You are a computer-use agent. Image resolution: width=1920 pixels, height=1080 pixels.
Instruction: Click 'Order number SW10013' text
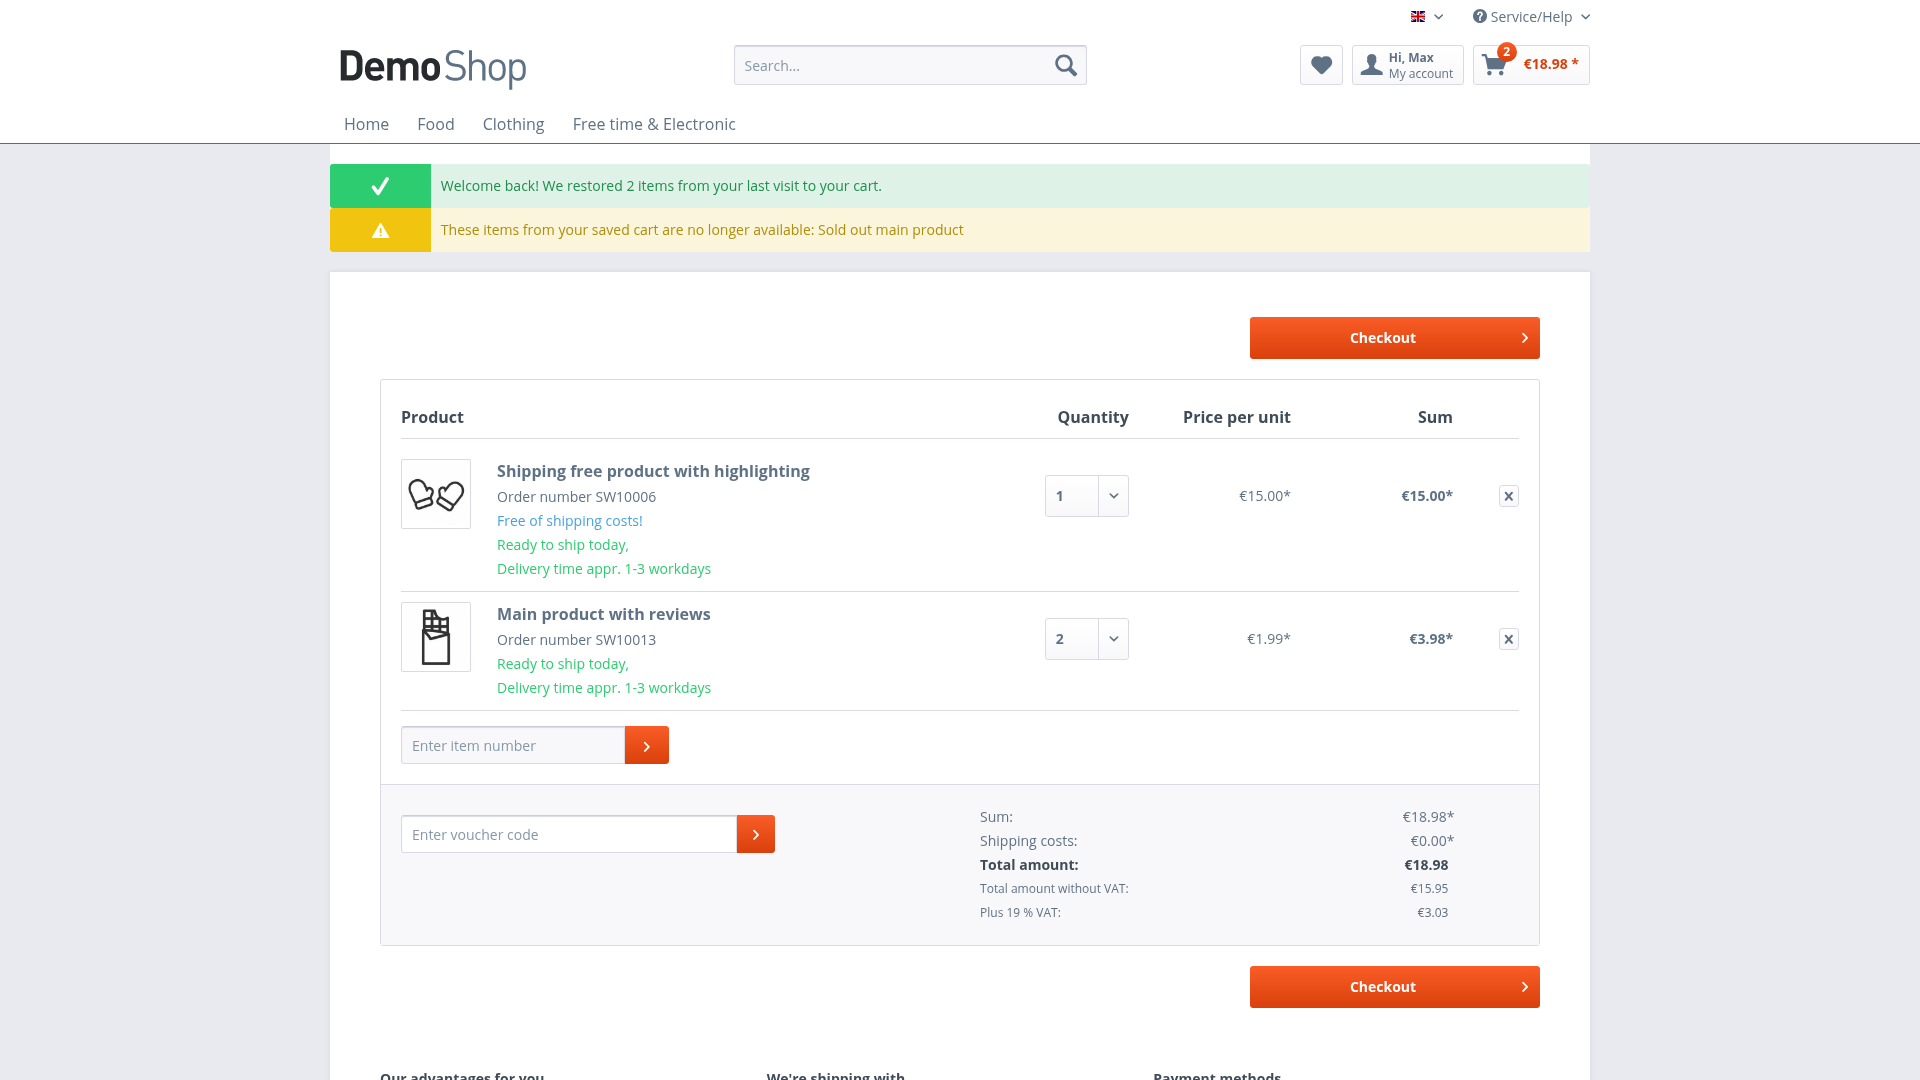[576, 640]
